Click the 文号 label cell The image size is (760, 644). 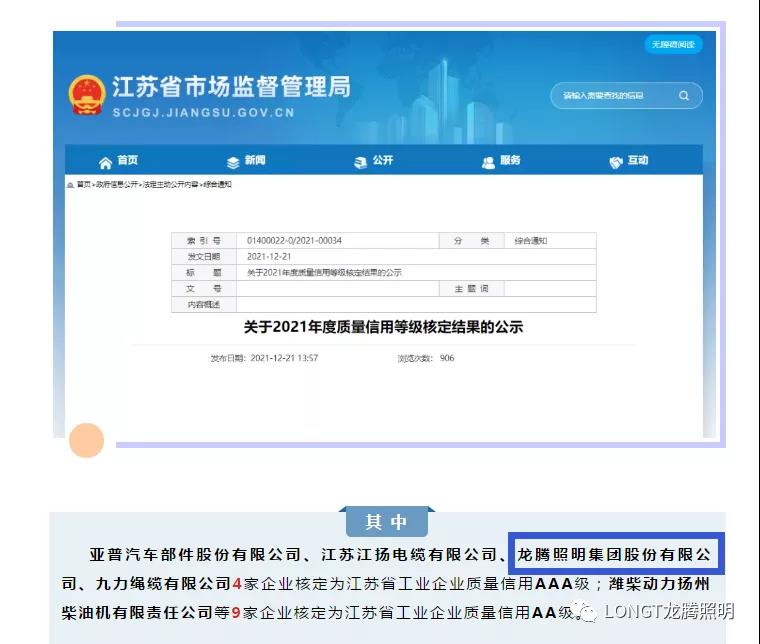(204, 289)
